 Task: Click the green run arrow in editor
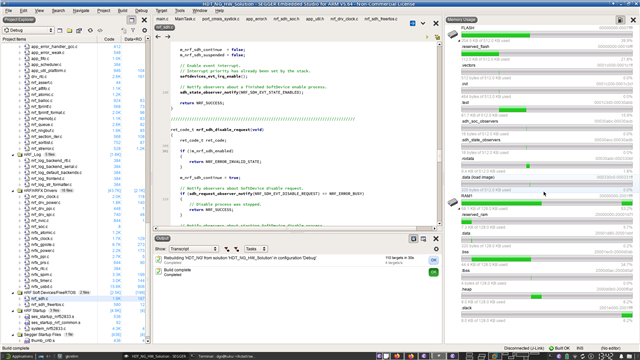coord(427,37)
